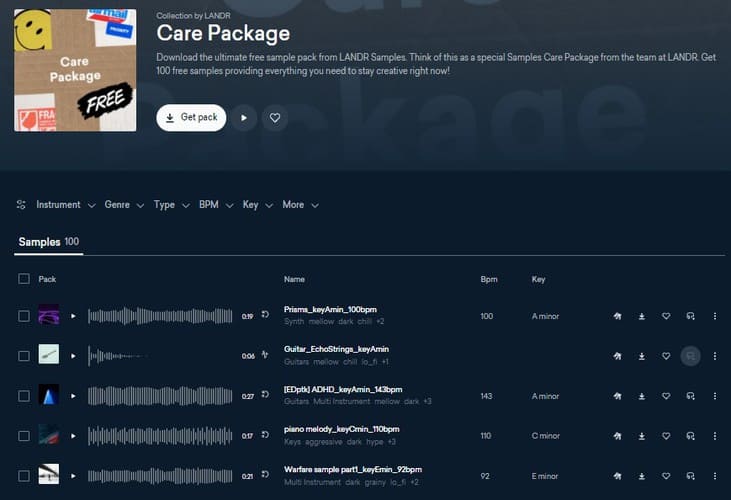This screenshot has width=731, height=500.
Task: Expand the Instrument filter dropdown
Action: point(66,205)
